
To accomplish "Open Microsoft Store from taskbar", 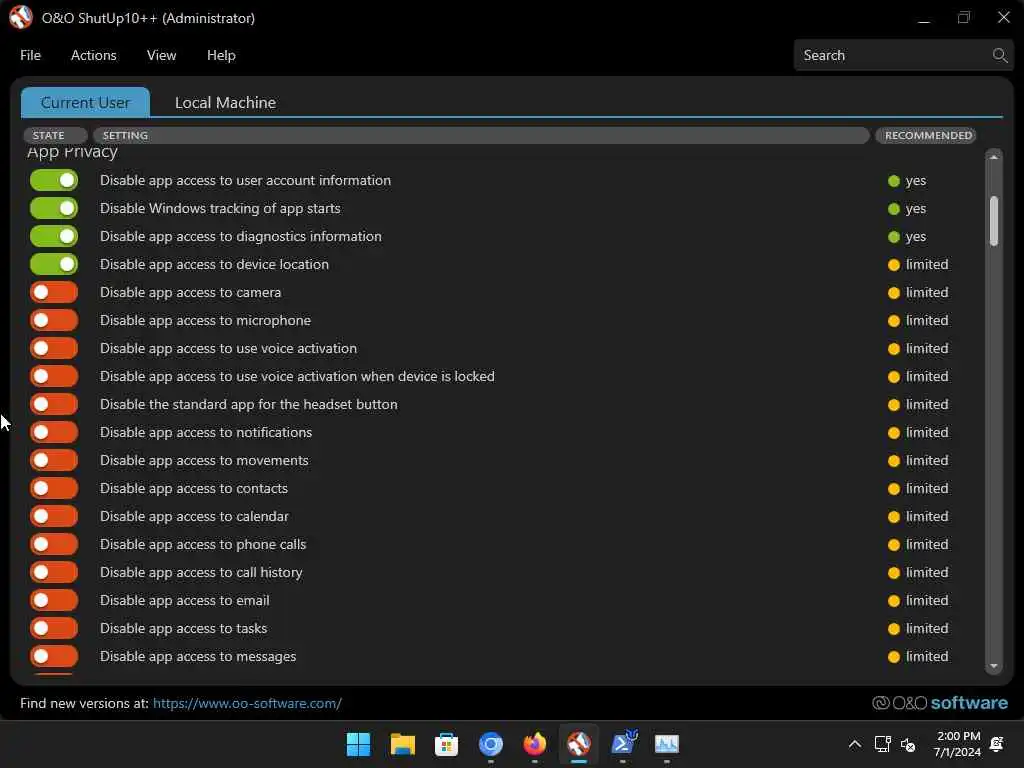I will (x=447, y=744).
